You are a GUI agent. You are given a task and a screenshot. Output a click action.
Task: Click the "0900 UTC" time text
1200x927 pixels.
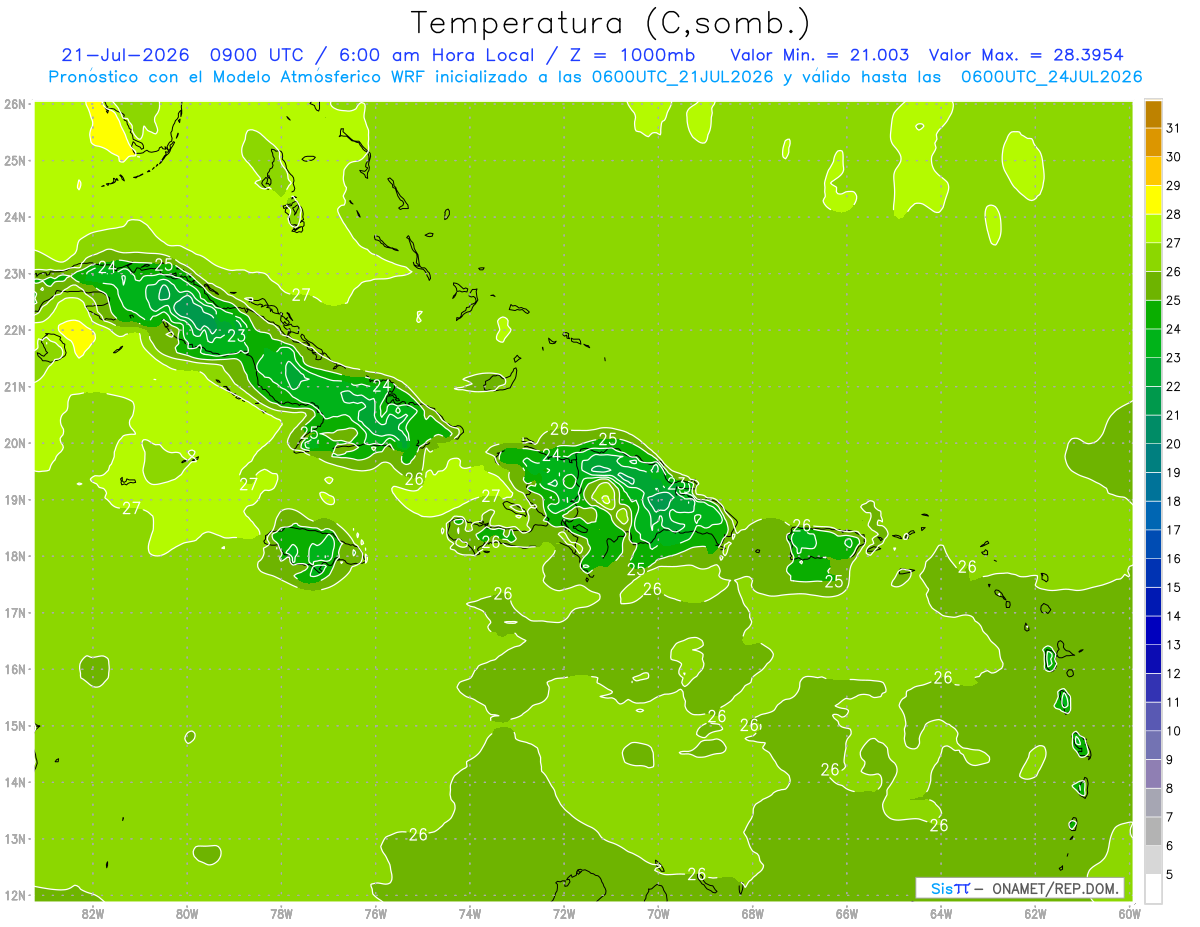tap(257, 55)
